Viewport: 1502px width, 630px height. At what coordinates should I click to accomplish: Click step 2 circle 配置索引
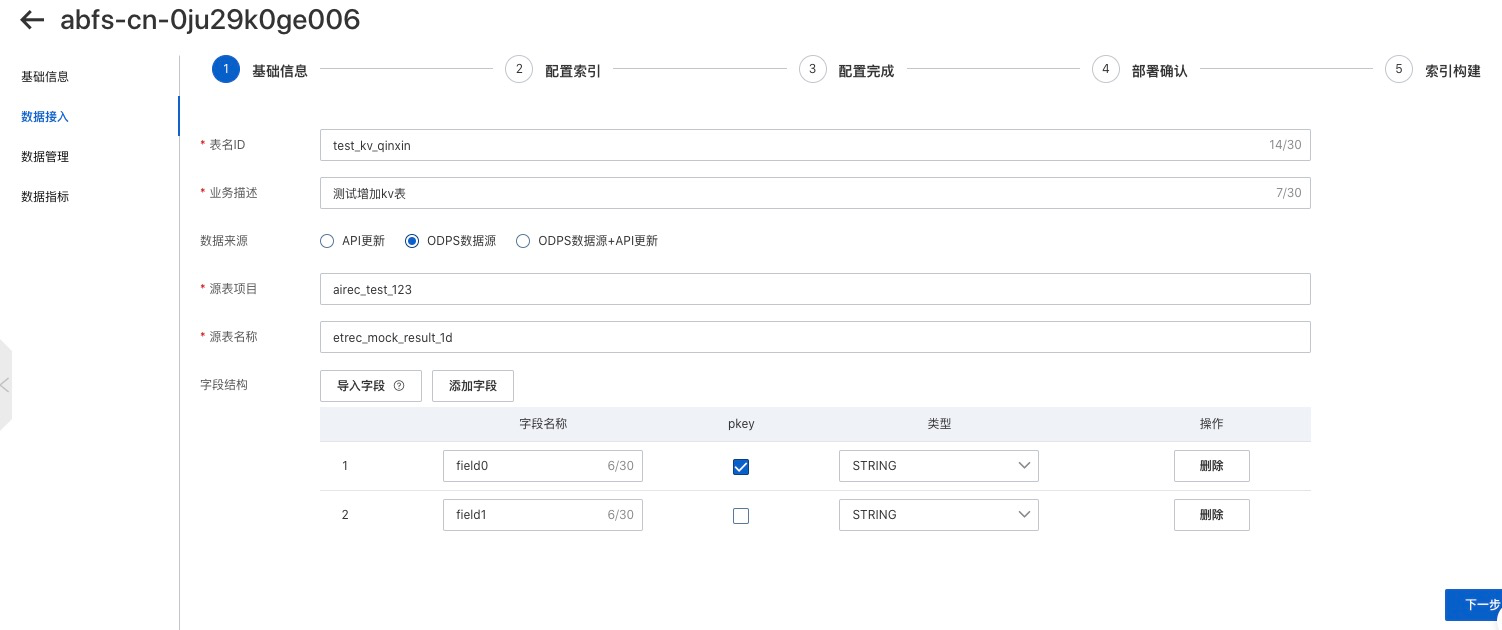click(519, 70)
